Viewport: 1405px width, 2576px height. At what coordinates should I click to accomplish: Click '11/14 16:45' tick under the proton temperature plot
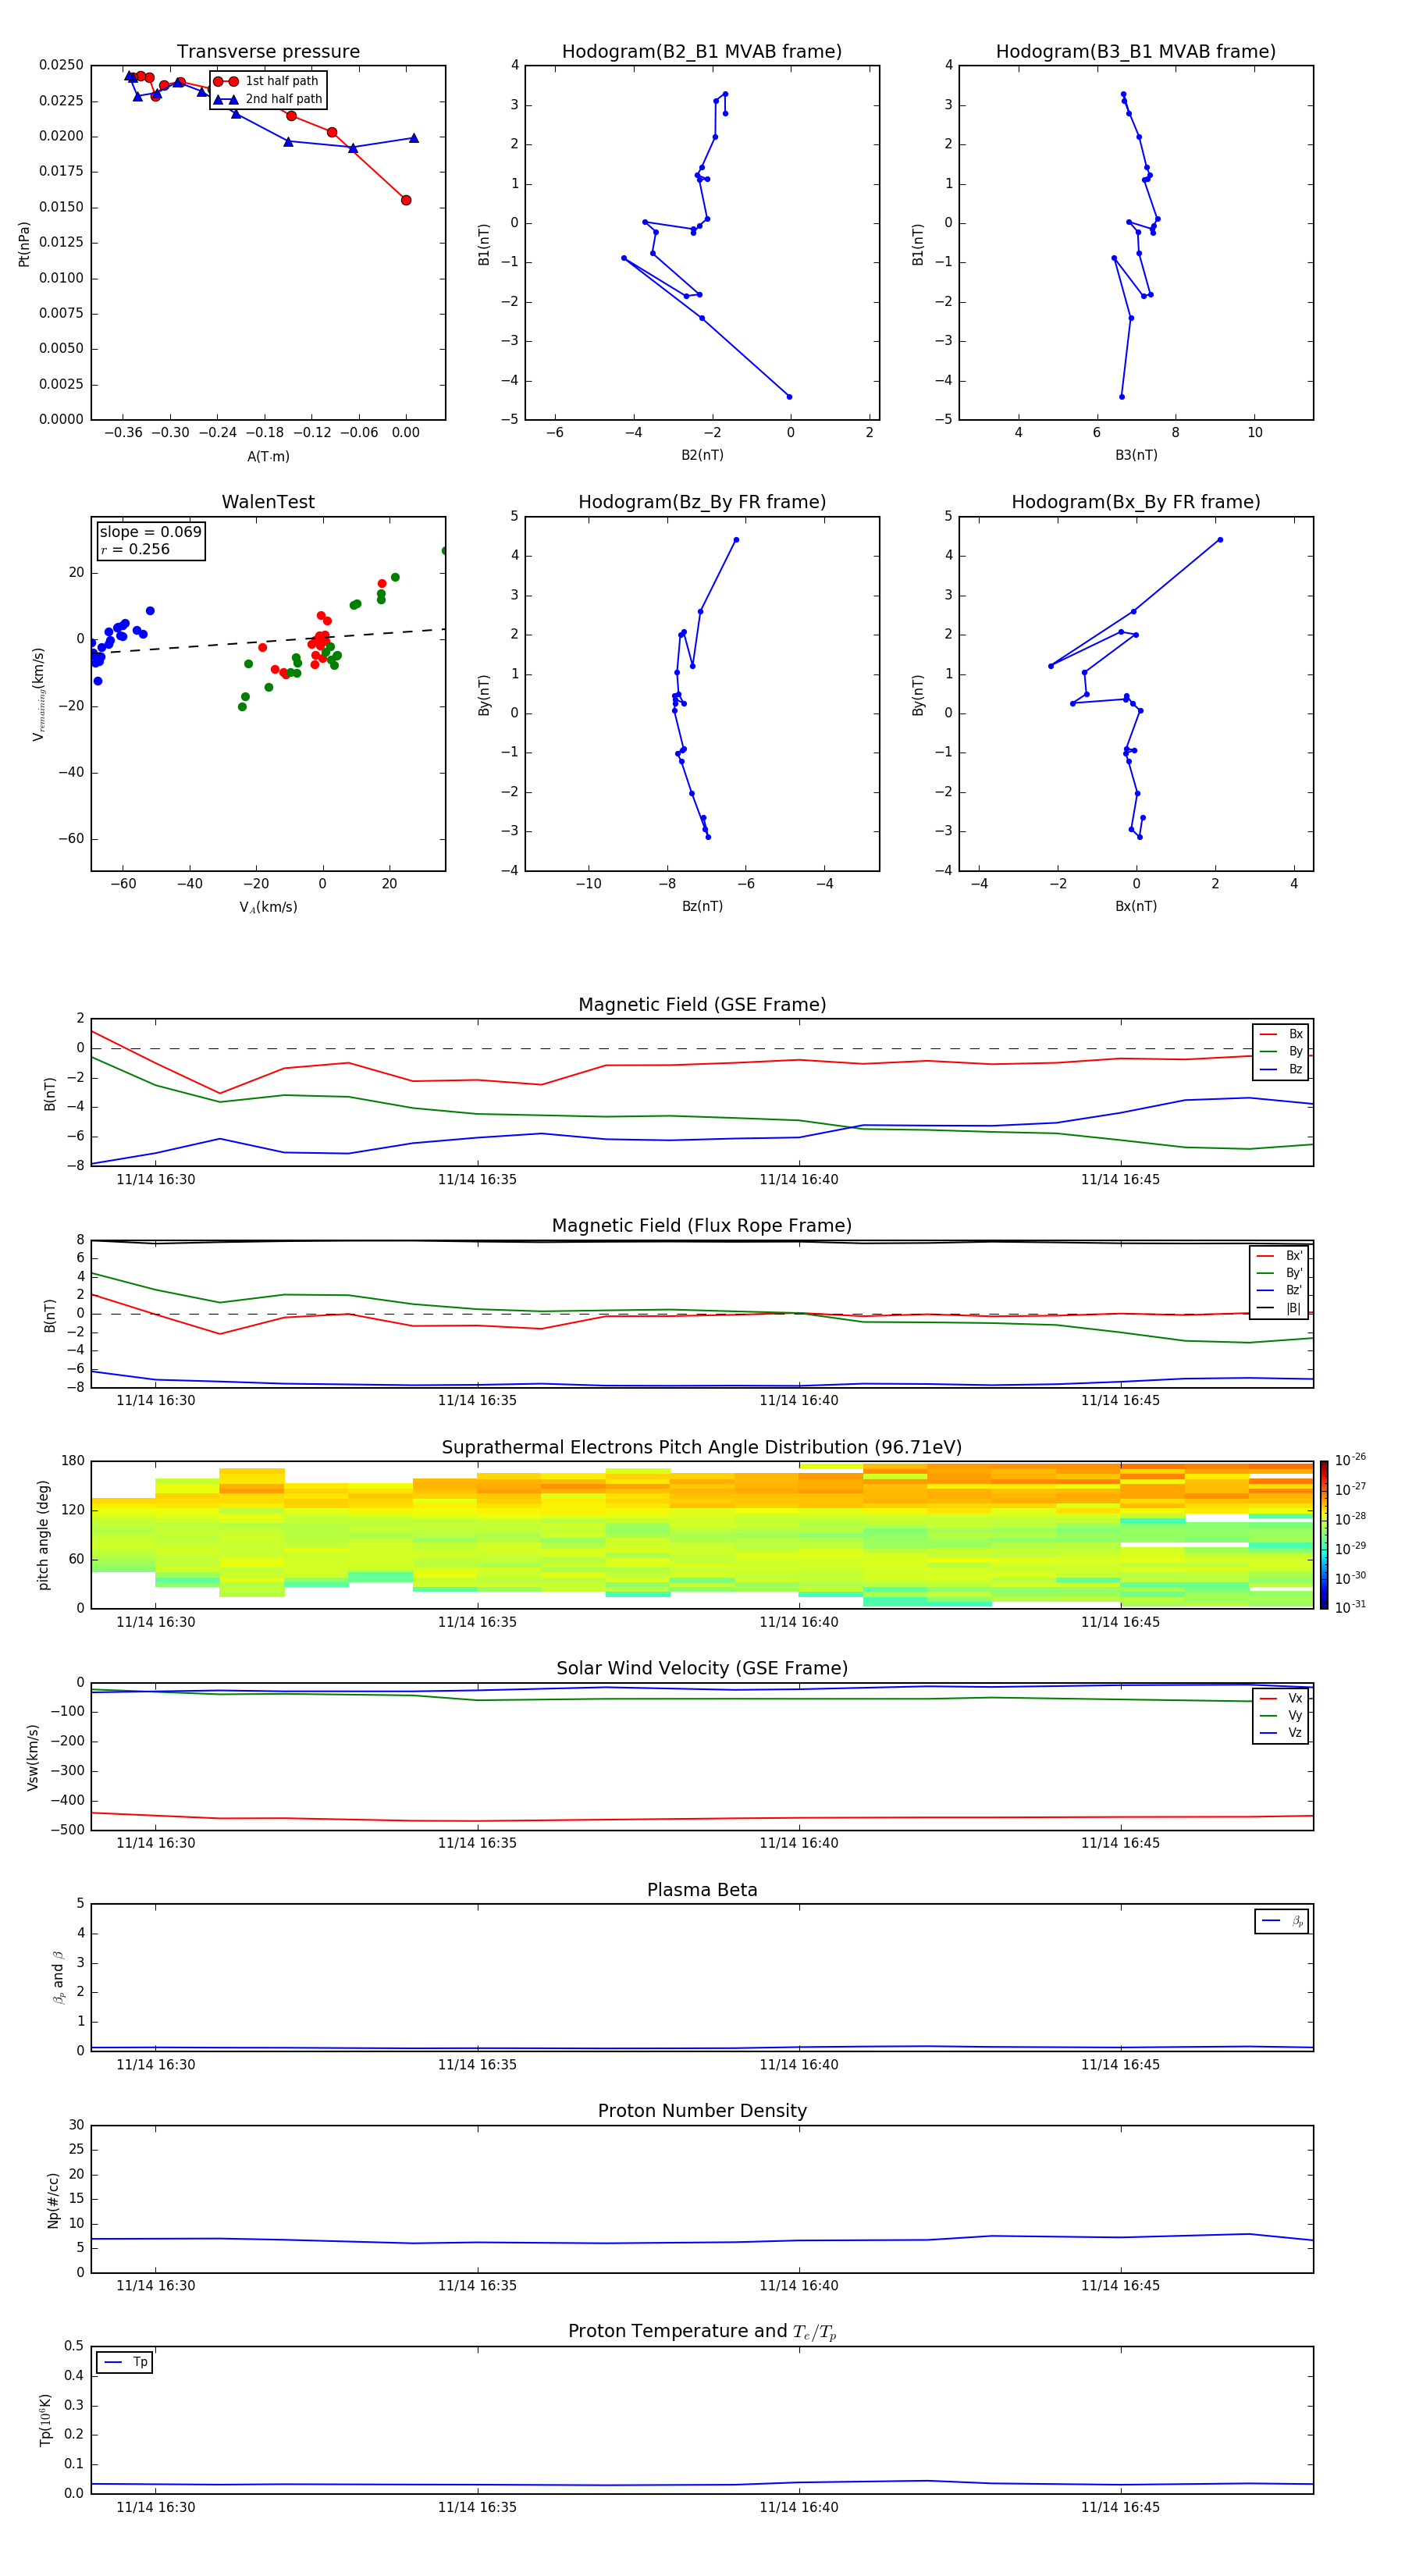(x=1120, y=2507)
